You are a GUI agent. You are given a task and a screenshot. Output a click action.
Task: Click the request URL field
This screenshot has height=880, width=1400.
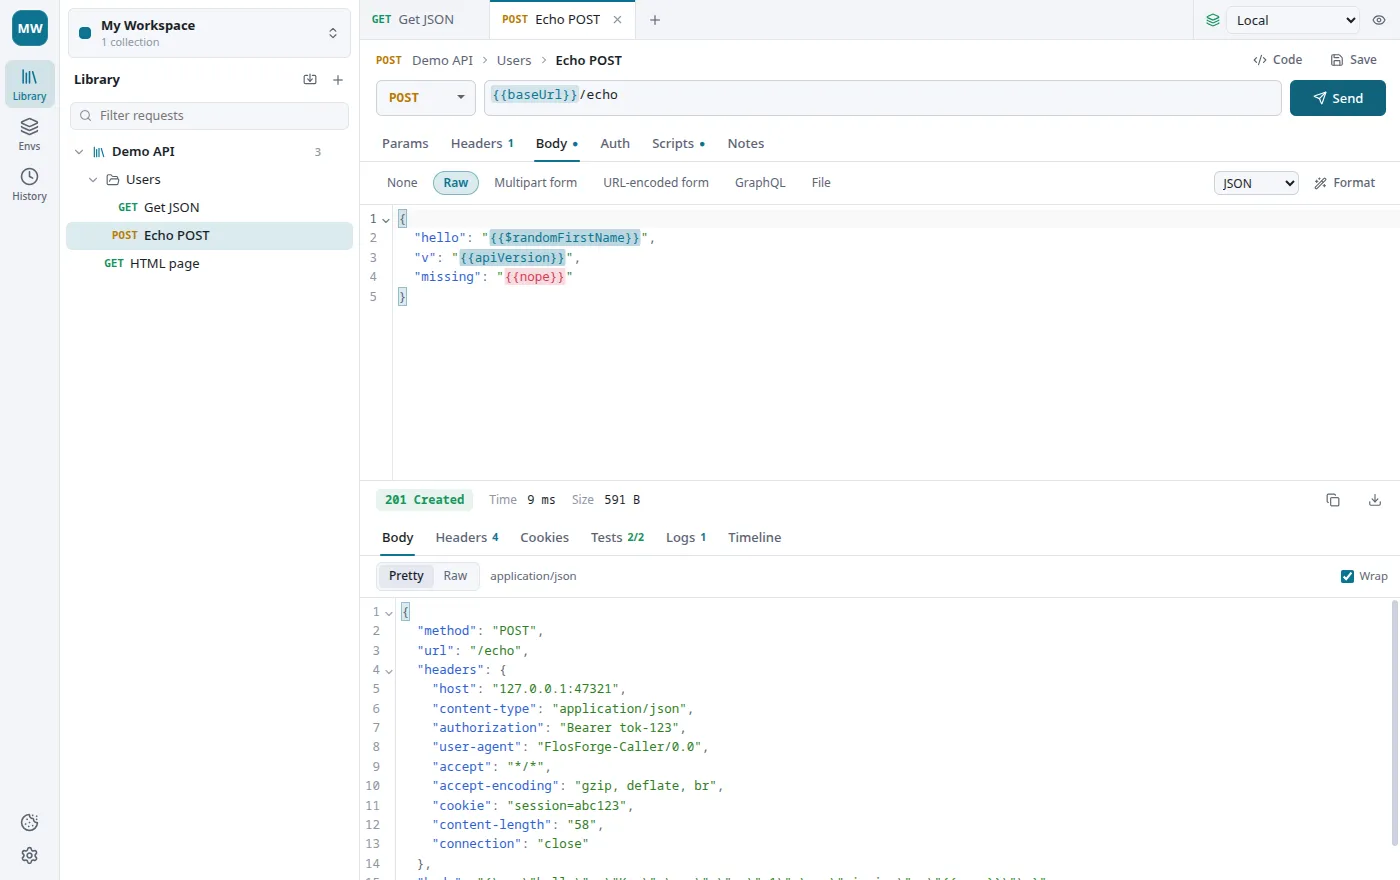click(882, 98)
